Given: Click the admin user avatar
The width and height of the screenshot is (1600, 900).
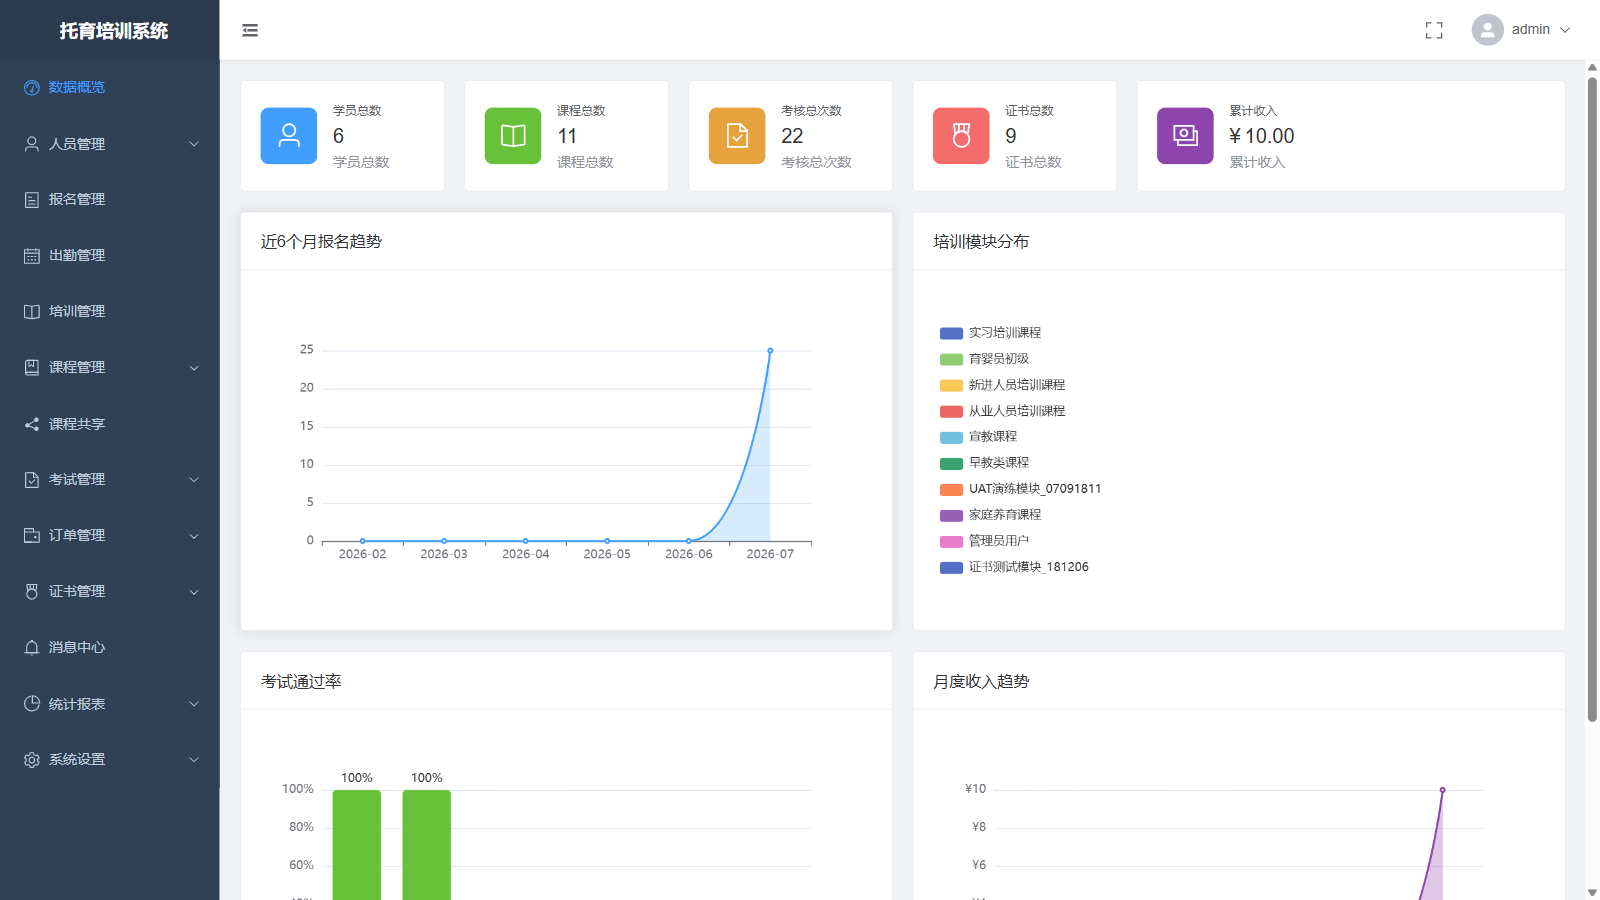Looking at the screenshot, I should [1487, 30].
